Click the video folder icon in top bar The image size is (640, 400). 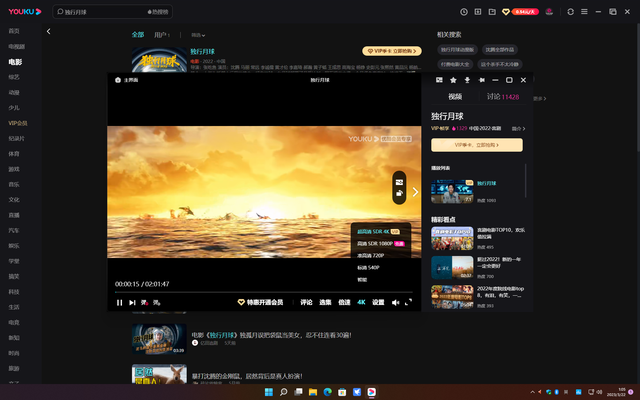pos(492,12)
